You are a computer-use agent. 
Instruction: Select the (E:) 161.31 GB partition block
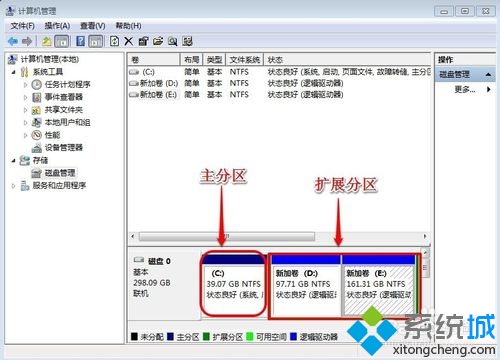pos(378,284)
